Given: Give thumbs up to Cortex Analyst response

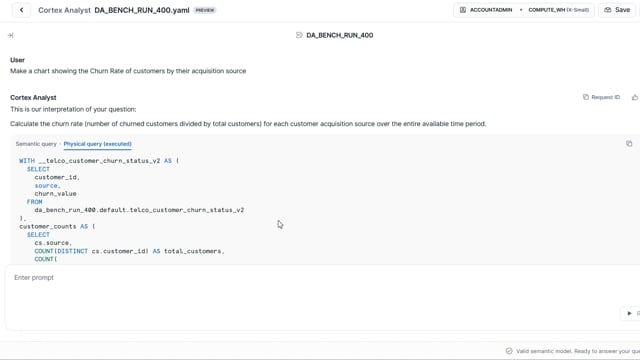Looking at the screenshot, I should tap(635, 97).
